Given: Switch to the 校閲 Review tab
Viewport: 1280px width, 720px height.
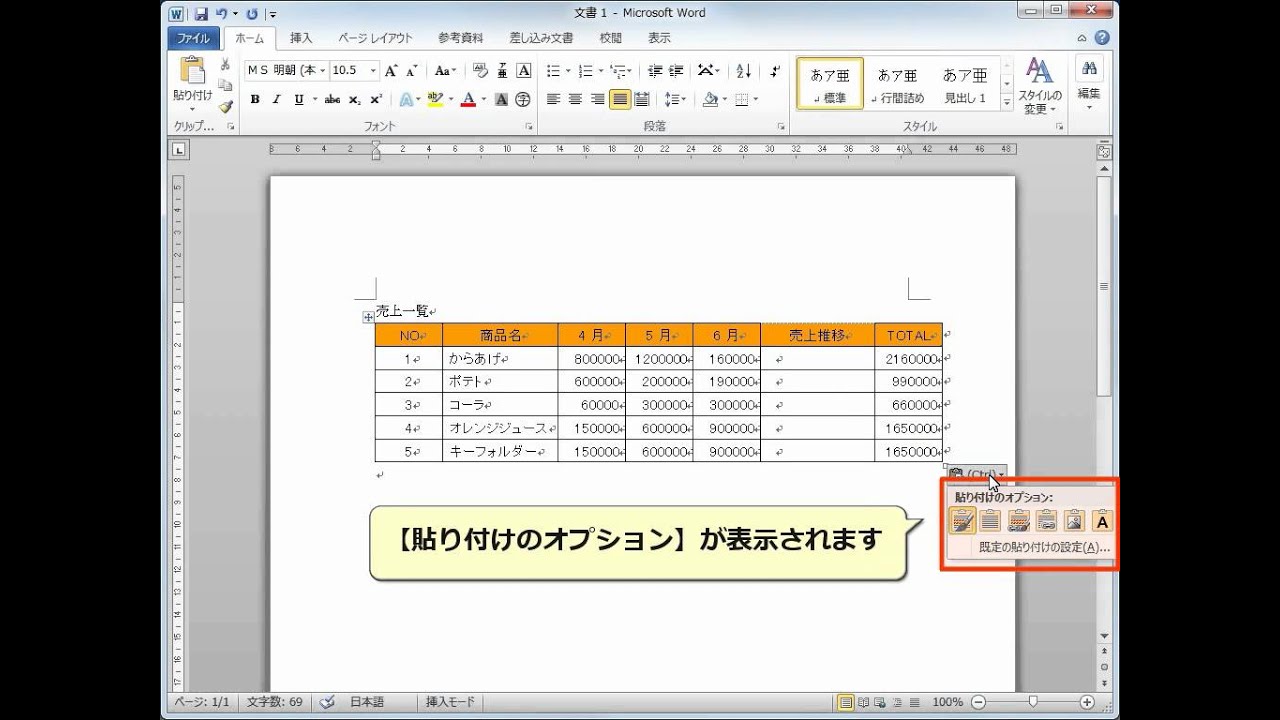Looking at the screenshot, I should (x=611, y=38).
